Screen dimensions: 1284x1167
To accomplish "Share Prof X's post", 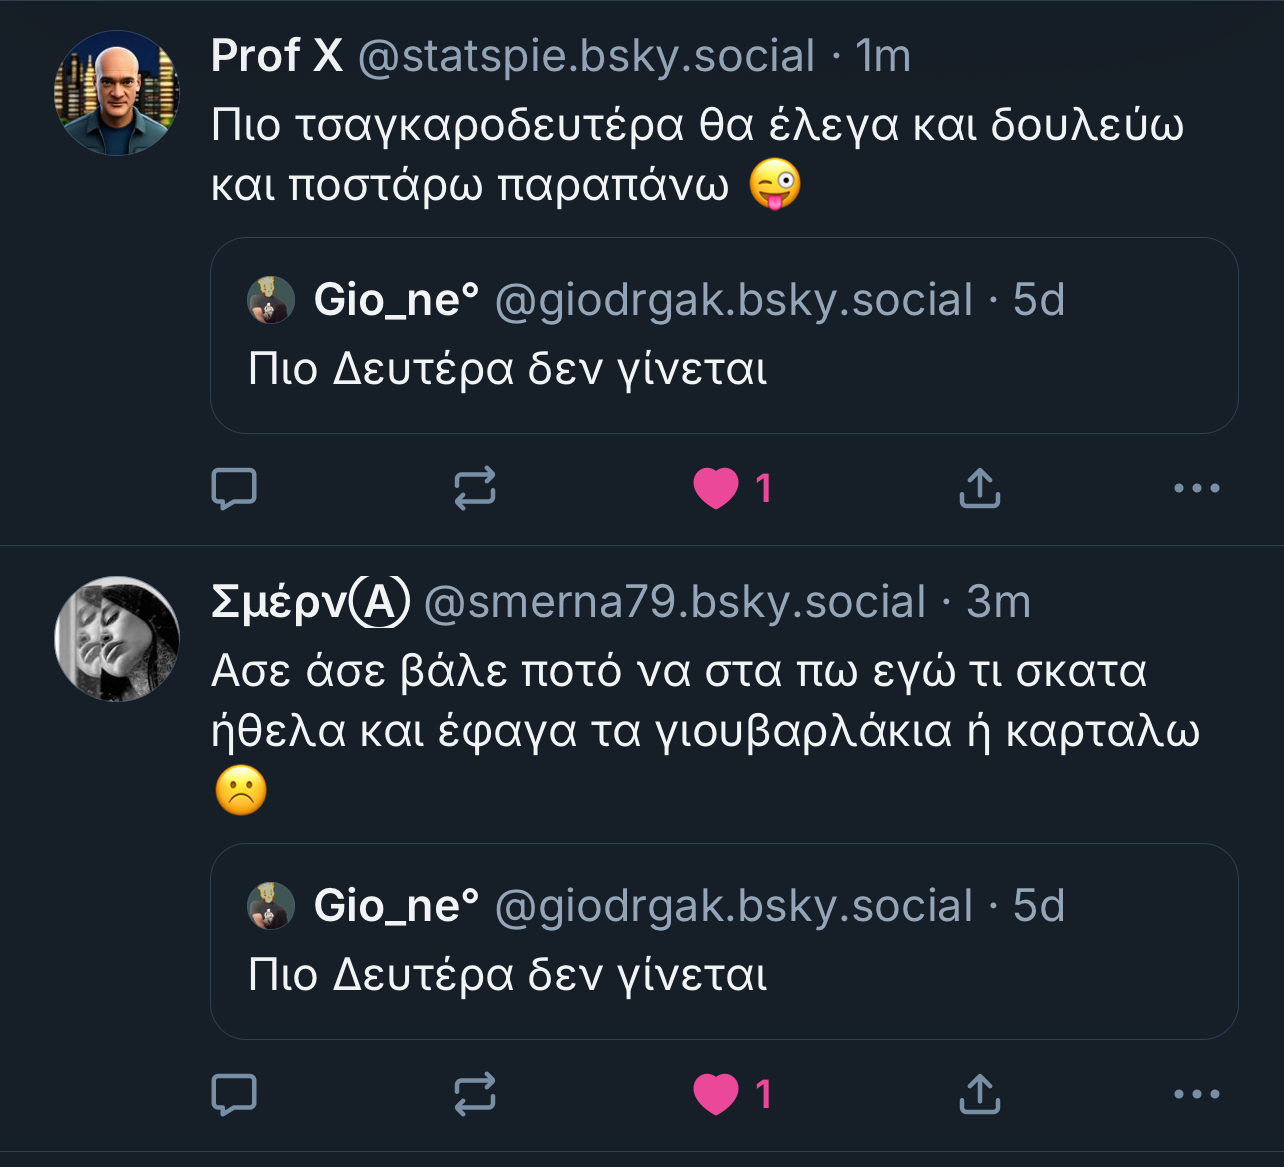I will [979, 489].
